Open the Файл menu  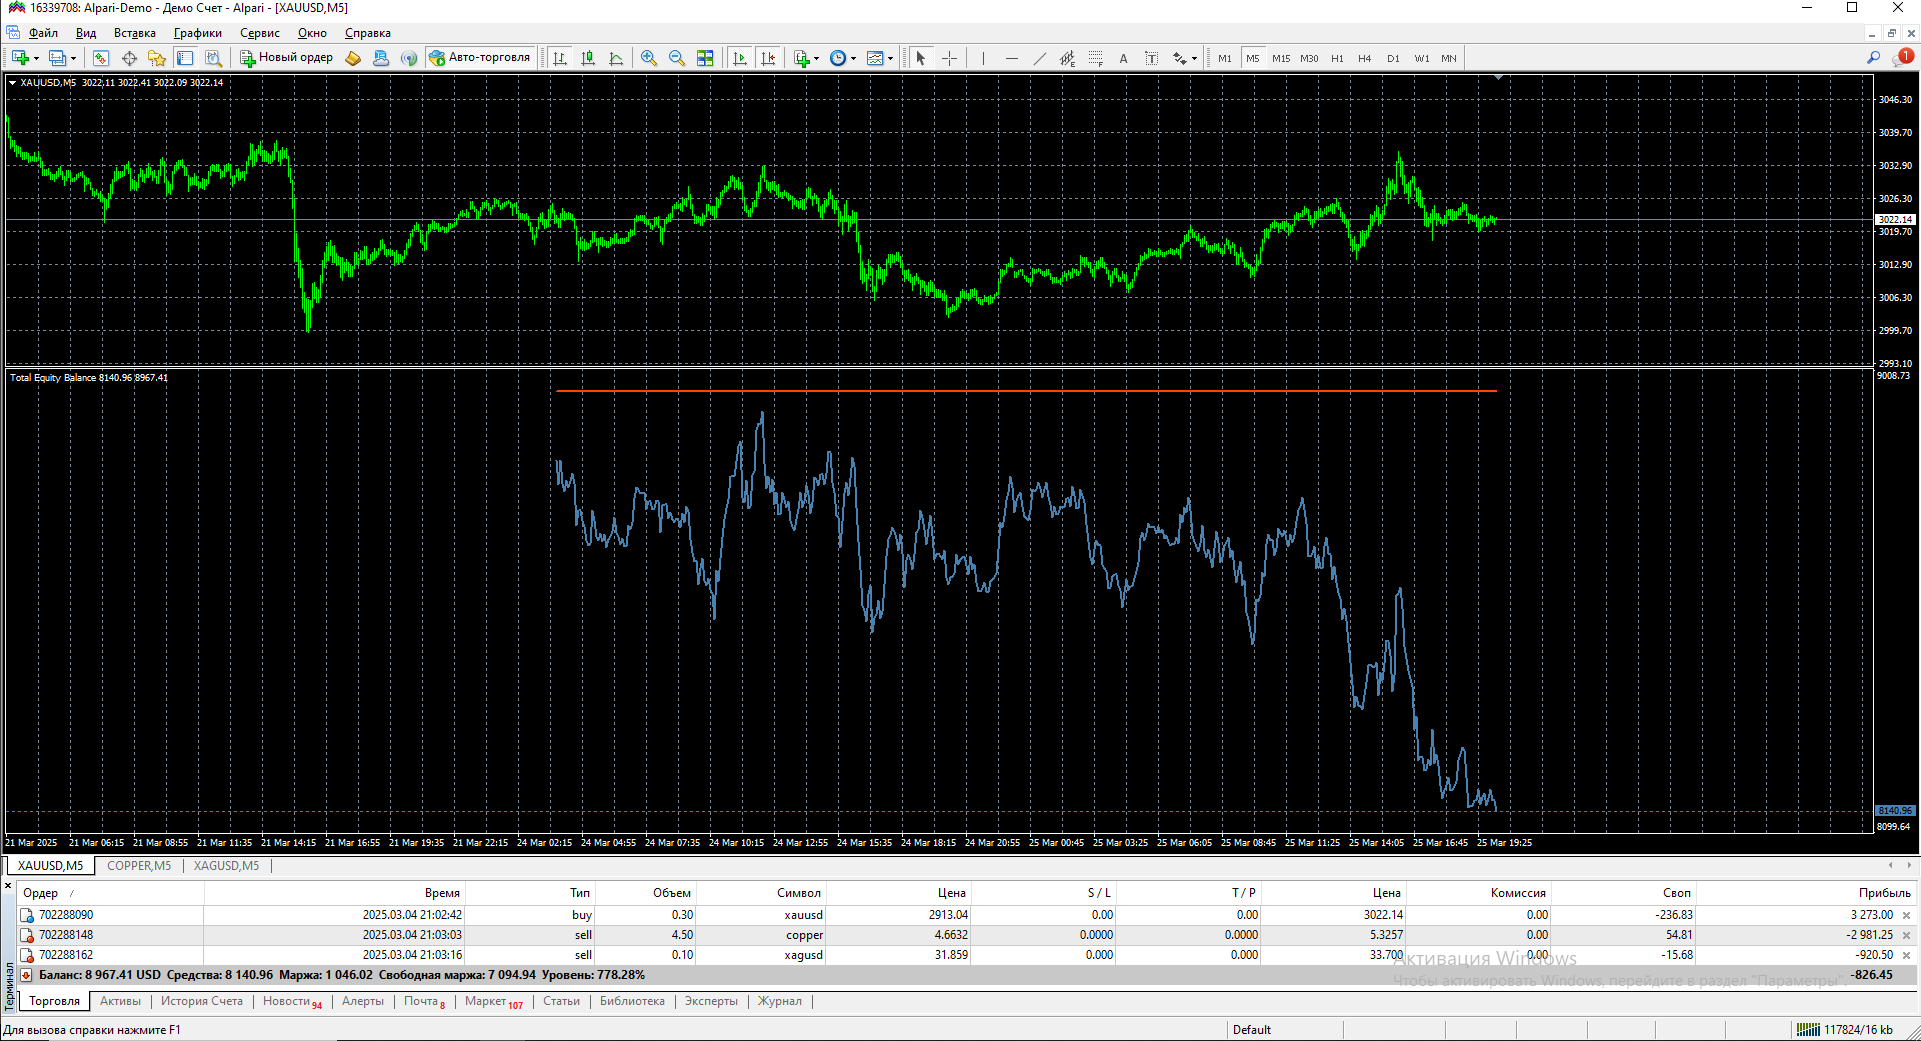point(43,33)
